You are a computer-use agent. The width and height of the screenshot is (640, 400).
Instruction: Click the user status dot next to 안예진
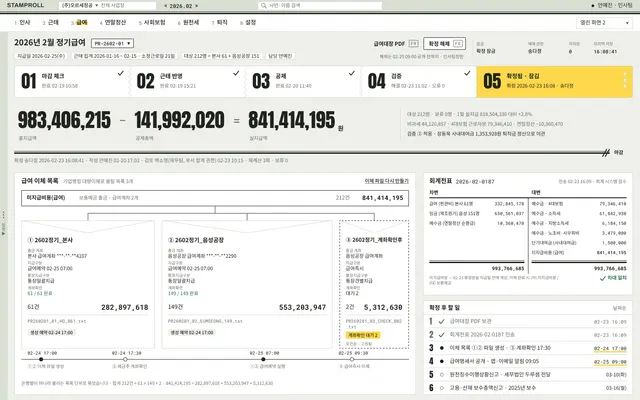pos(593,6)
